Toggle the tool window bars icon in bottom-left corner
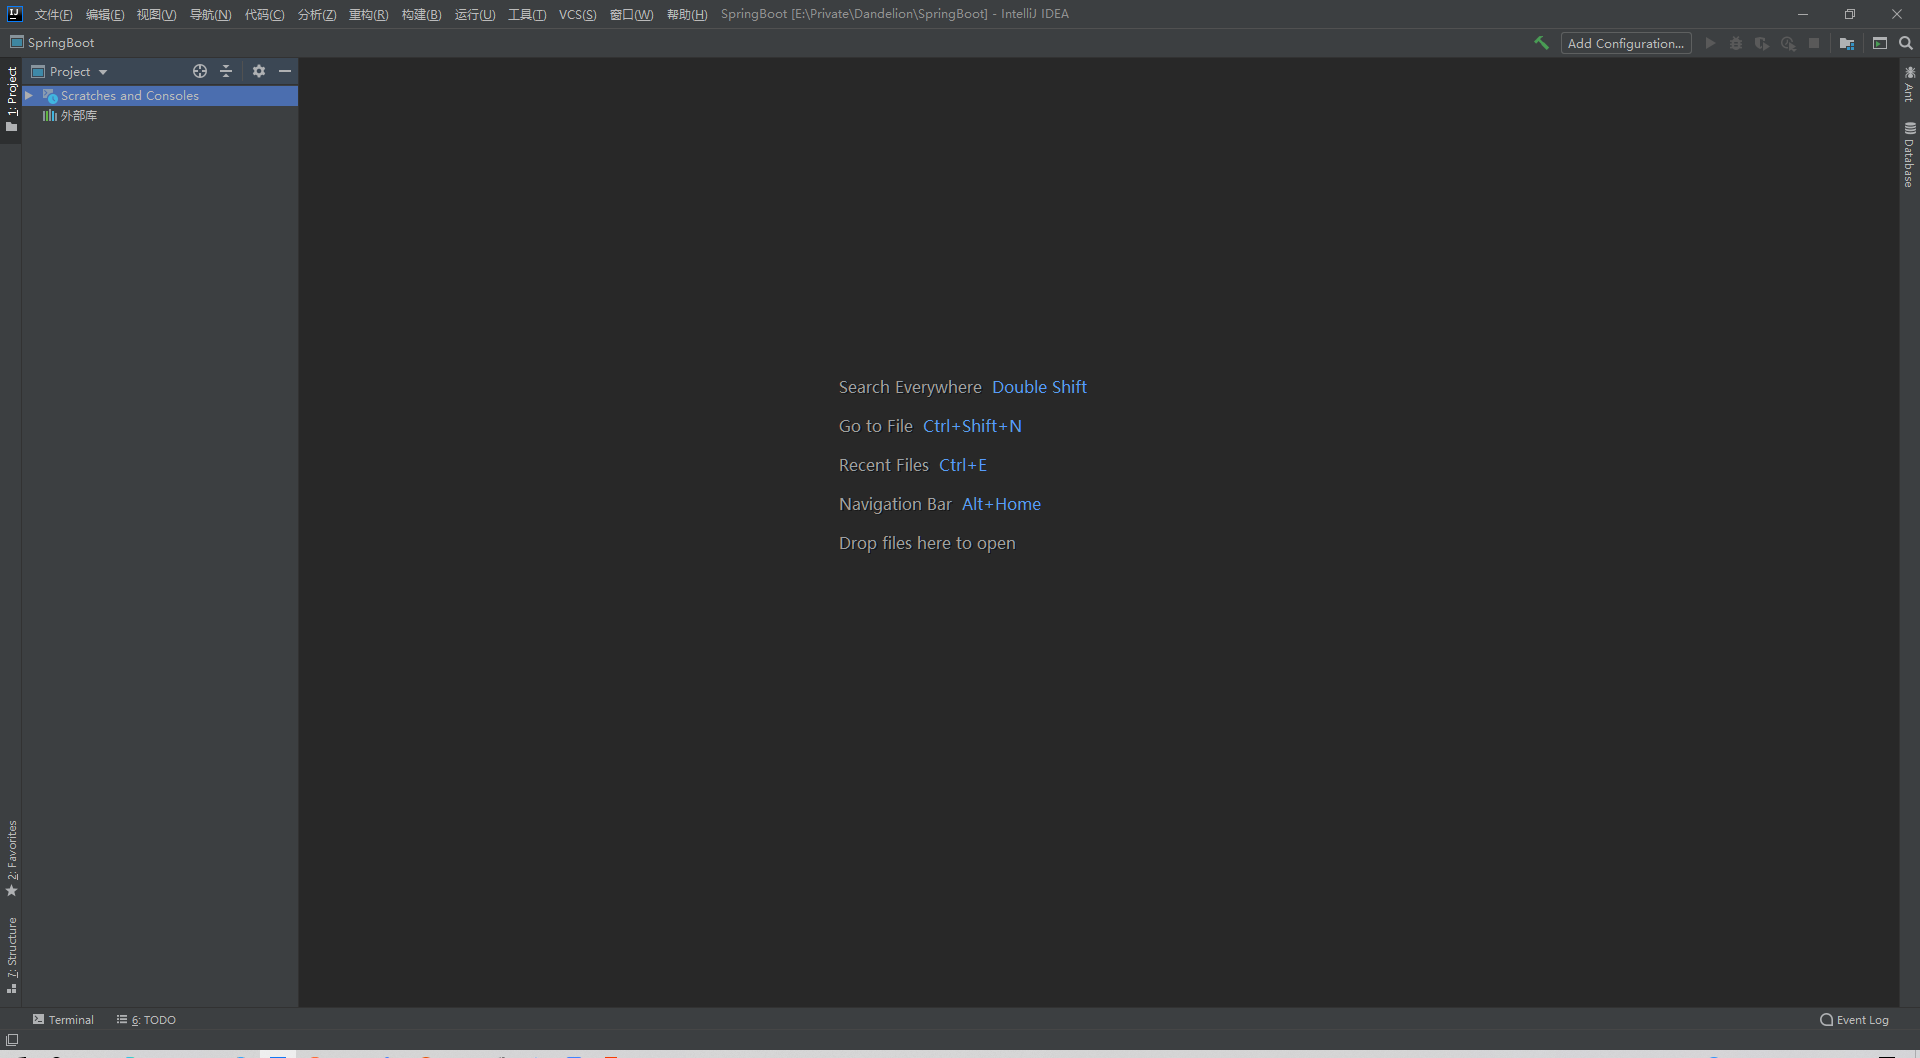 click(x=12, y=1040)
